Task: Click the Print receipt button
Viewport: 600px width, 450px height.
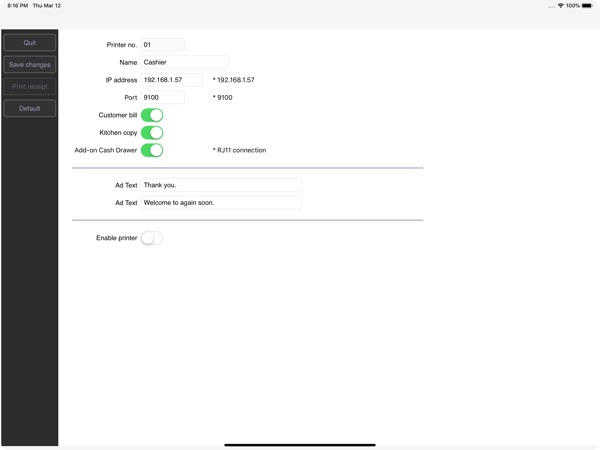Action: pyautogui.click(x=29, y=86)
